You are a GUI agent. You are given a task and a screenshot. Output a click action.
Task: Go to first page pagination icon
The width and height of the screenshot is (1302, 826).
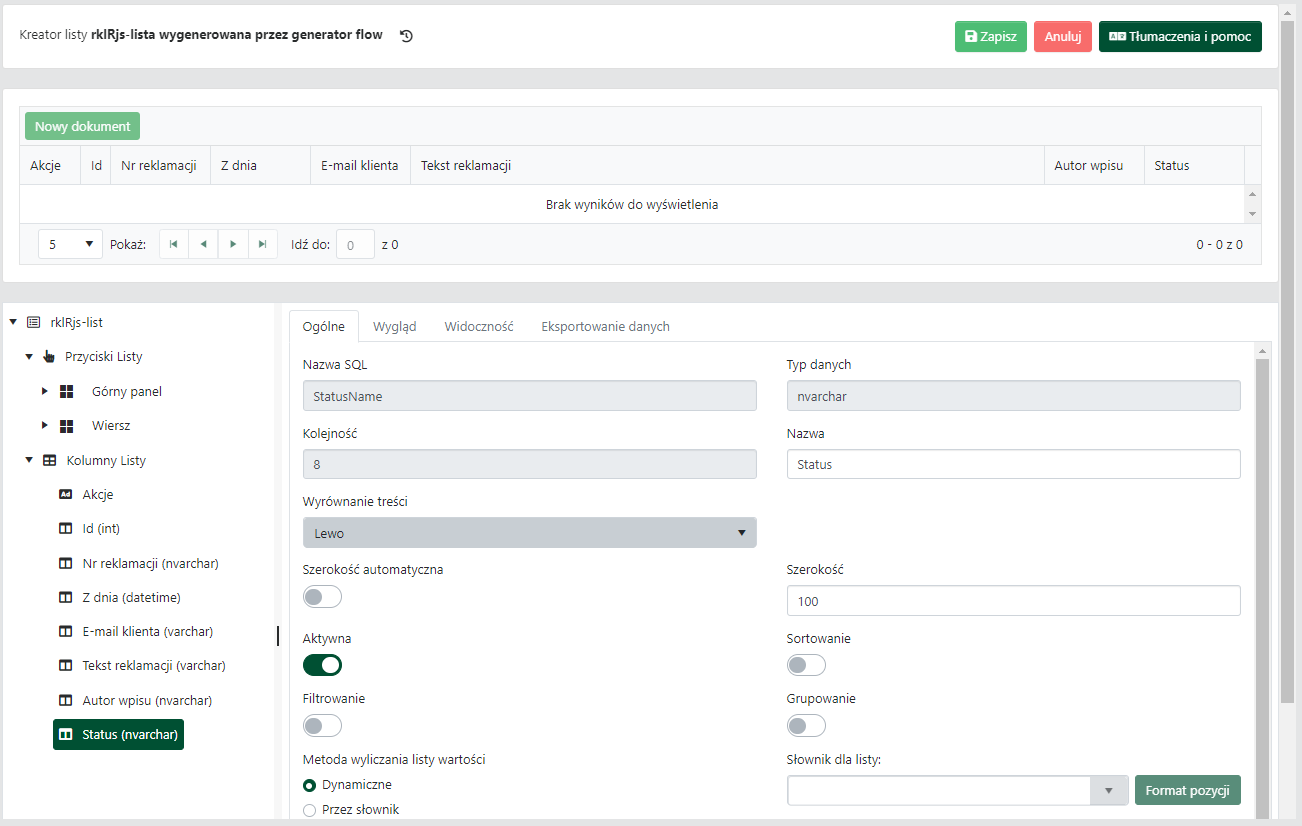click(174, 244)
